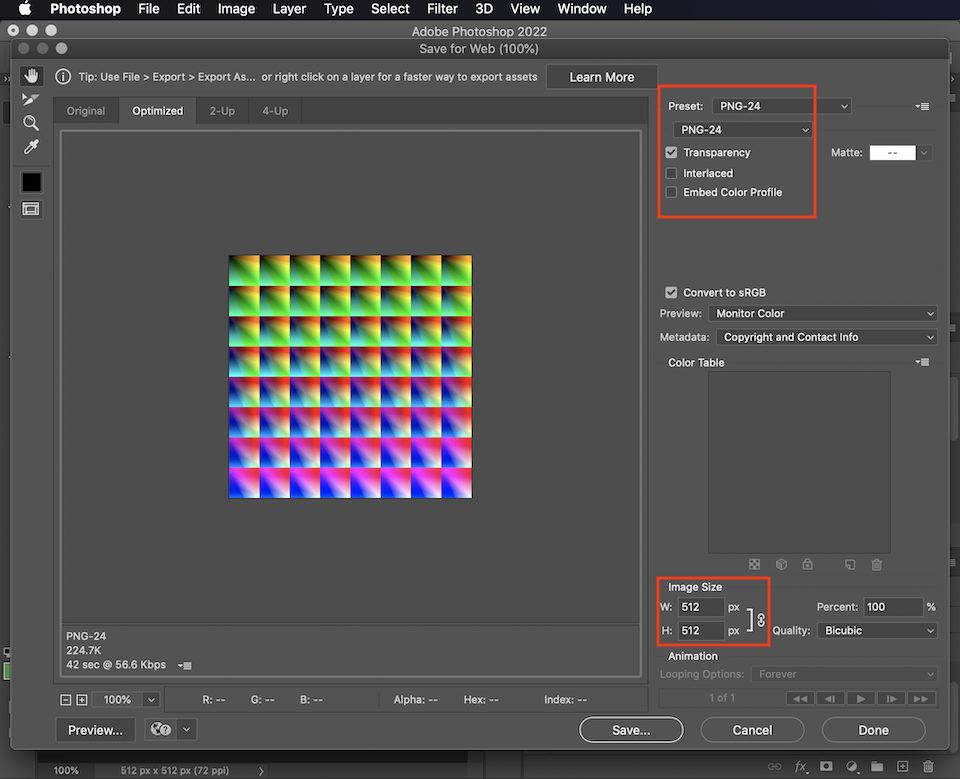Go to last animation frame
The height and width of the screenshot is (779, 960).
coord(921,698)
